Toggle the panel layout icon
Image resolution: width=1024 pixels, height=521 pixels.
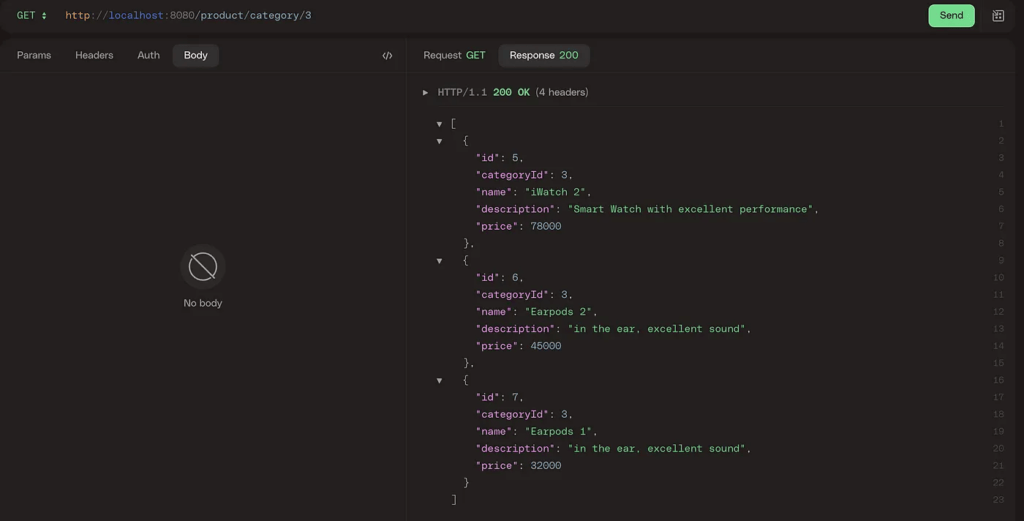coord(997,16)
